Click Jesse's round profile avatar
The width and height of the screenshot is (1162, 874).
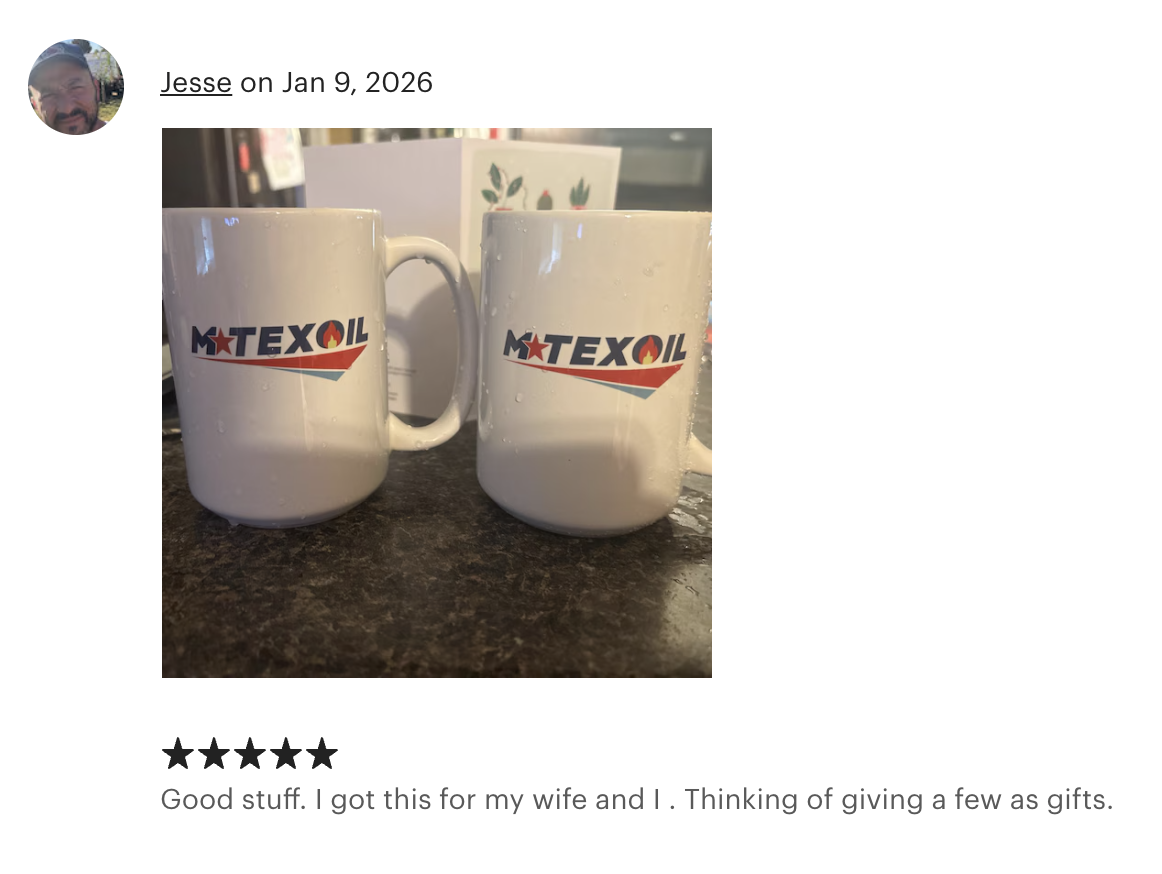coord(76,87)
